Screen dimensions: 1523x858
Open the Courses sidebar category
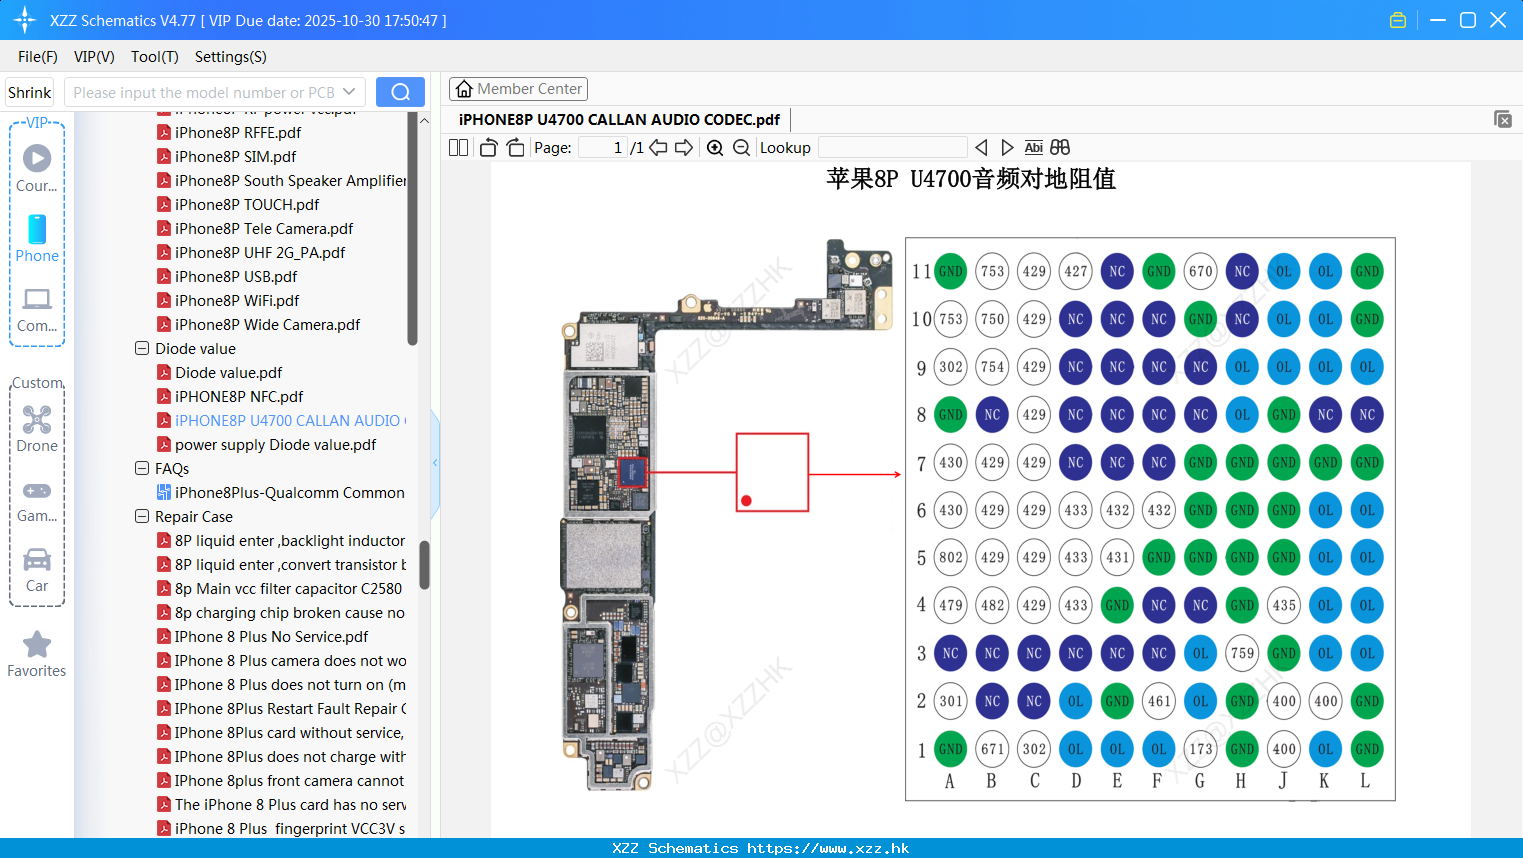coord(37,168)
